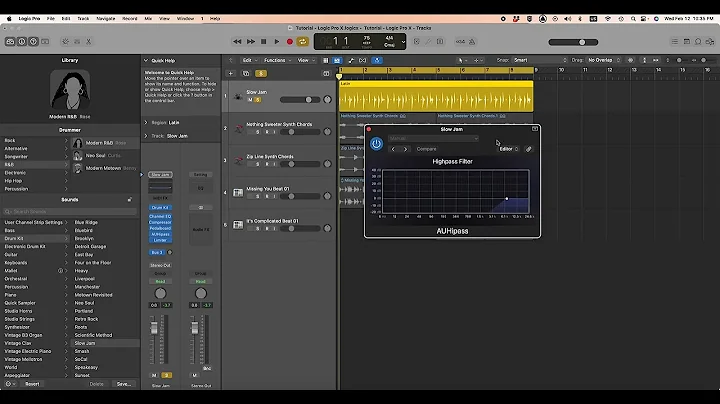Open the Editors scissors icon
This screenshot has height=404, width=720.
(x=89, y=41)
